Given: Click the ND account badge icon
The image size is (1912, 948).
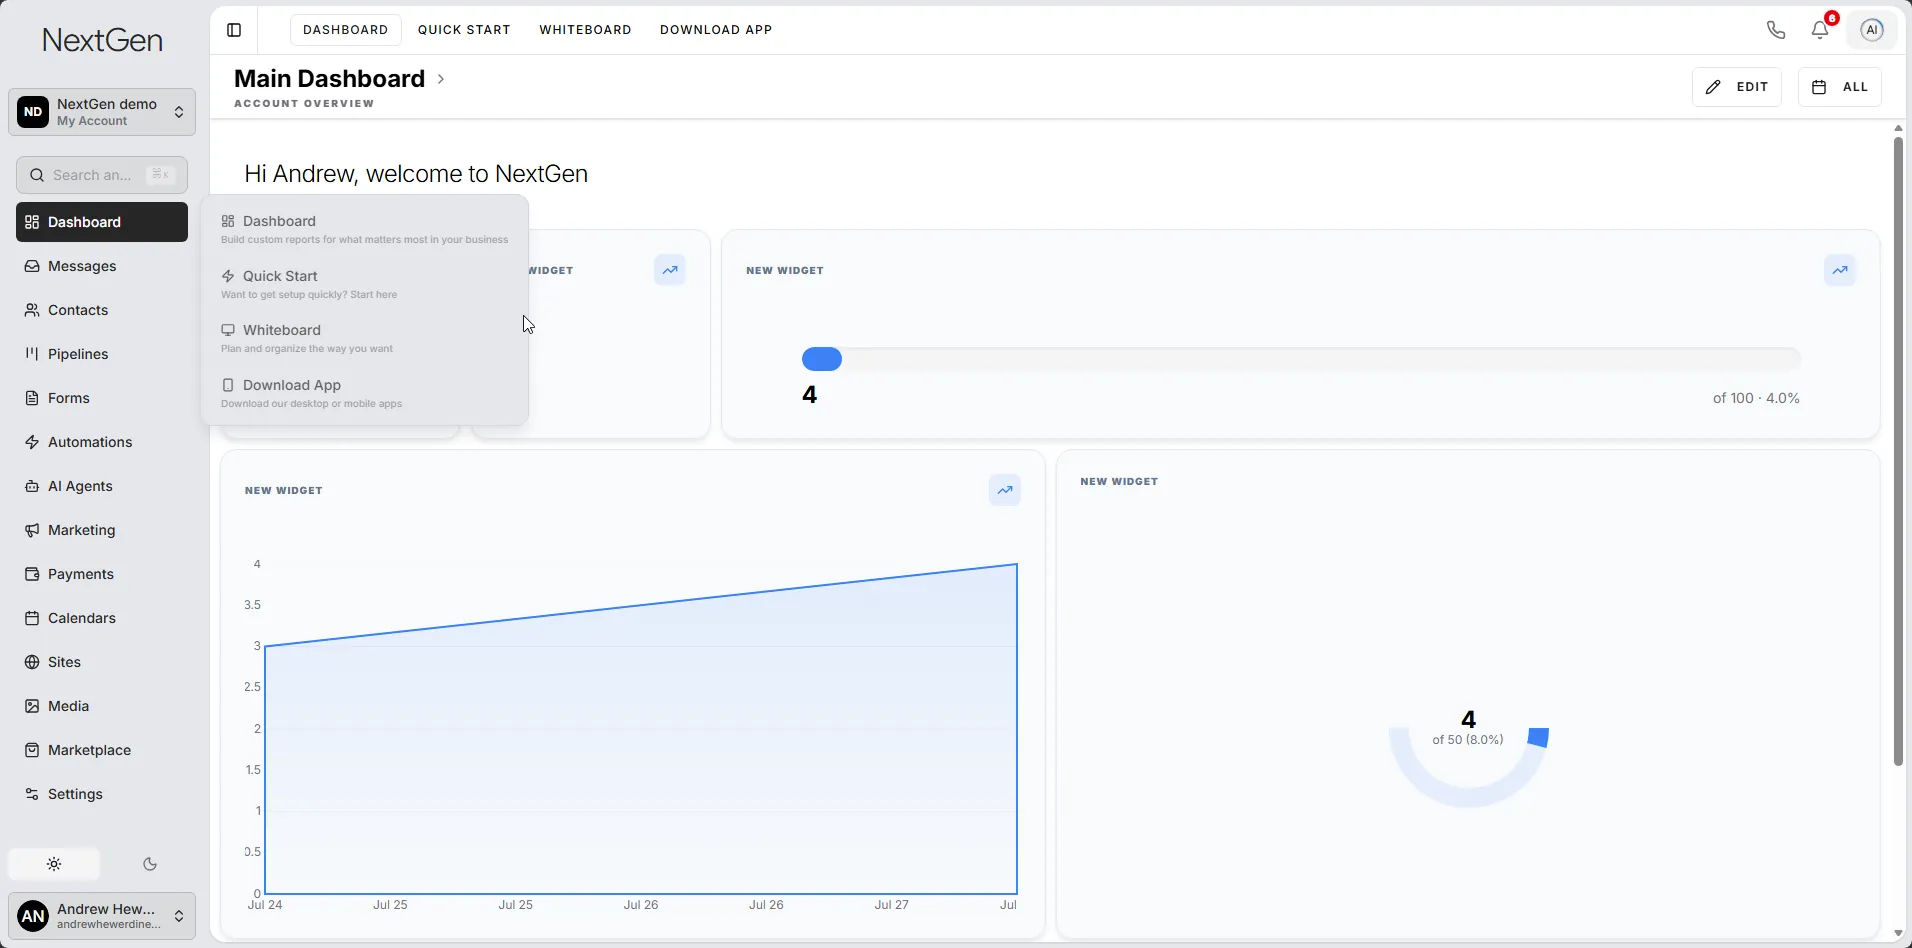Looking at the screenshot, I should pos(33,112).
